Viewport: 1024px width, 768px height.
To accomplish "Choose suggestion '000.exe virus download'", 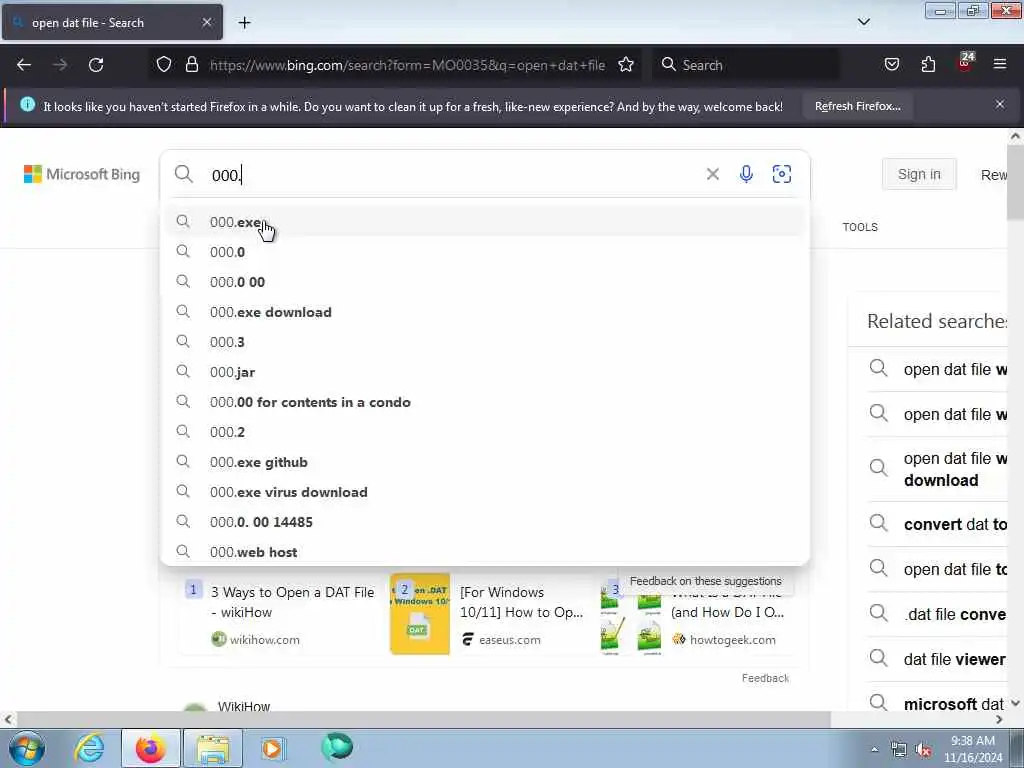I will pyautogui.click(x=485, y=492).
